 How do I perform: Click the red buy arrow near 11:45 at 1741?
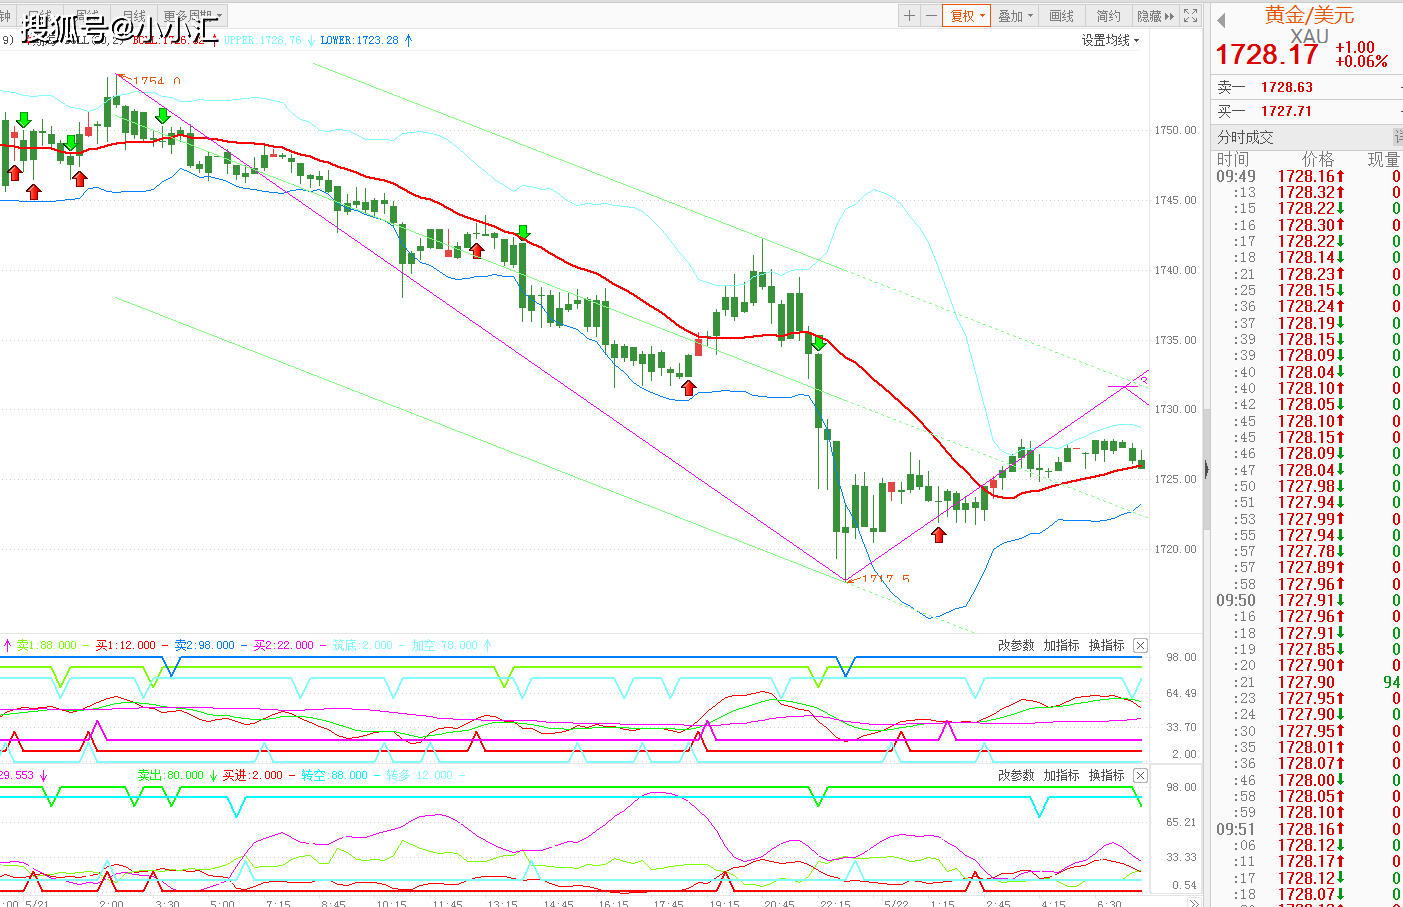click(x=477, y=250)
